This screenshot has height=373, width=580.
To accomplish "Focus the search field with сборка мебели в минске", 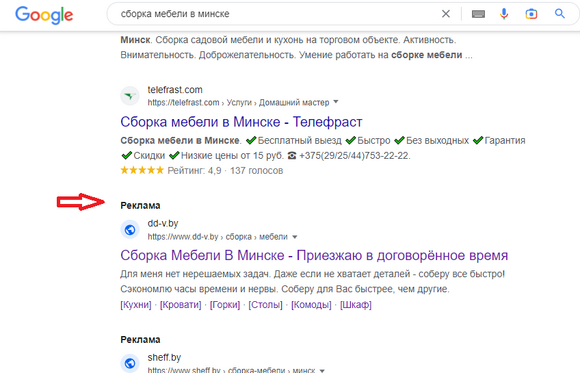I will click(274, 14).
